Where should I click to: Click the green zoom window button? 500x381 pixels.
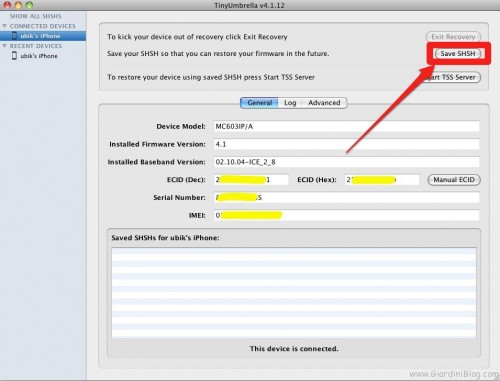pos(29,5)
